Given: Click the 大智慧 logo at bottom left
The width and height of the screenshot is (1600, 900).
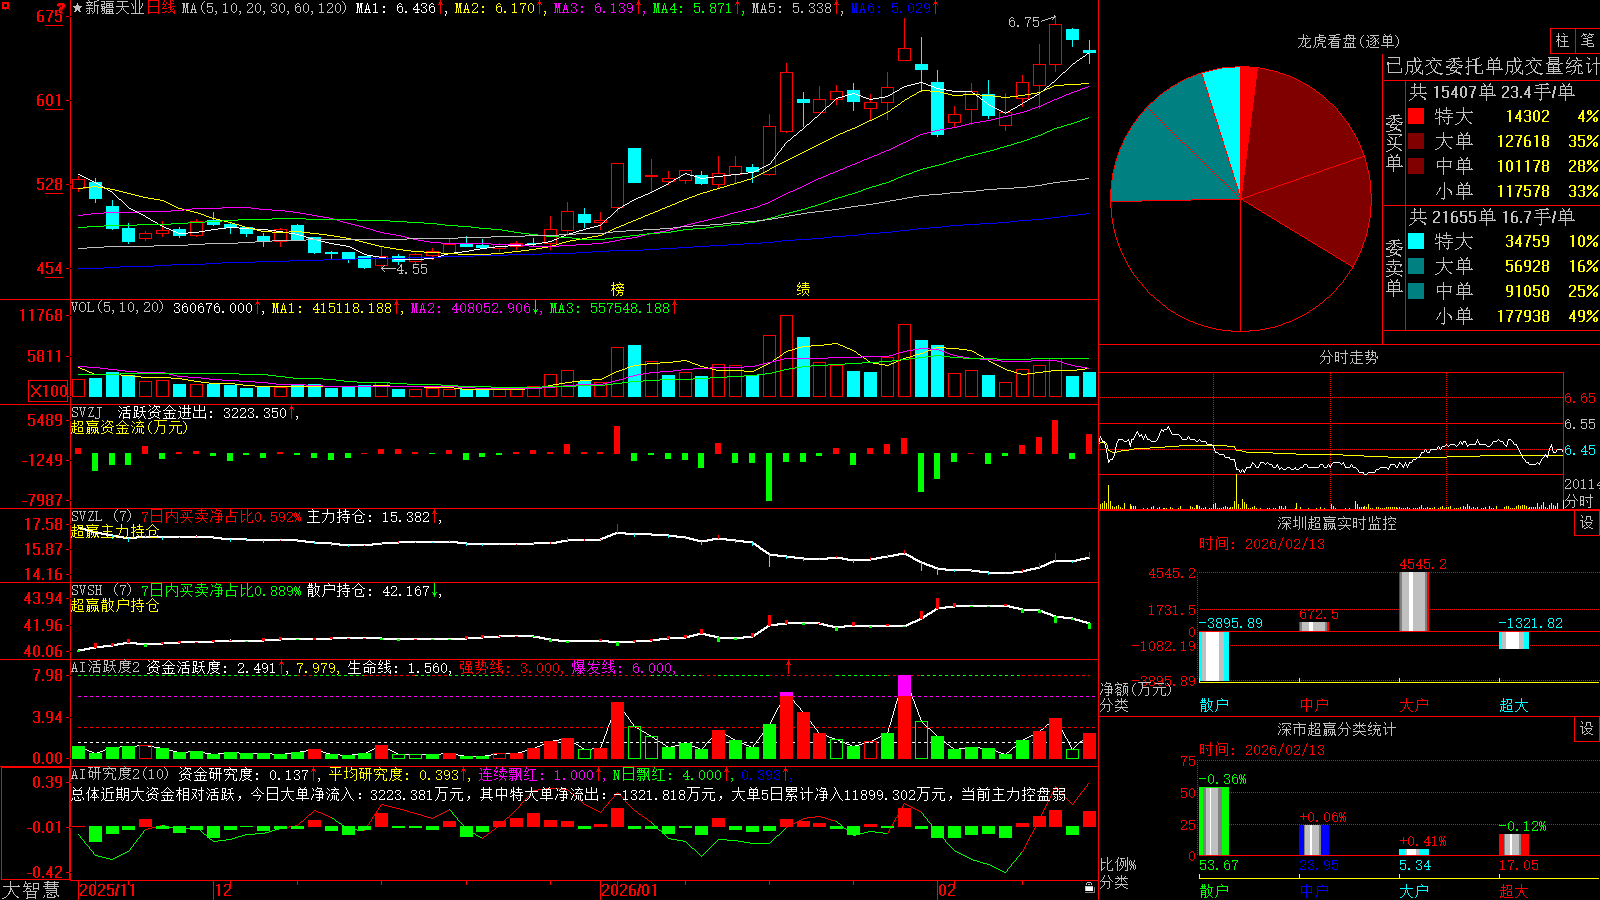Looking at the screenshot, I should (x=32, y=890).
